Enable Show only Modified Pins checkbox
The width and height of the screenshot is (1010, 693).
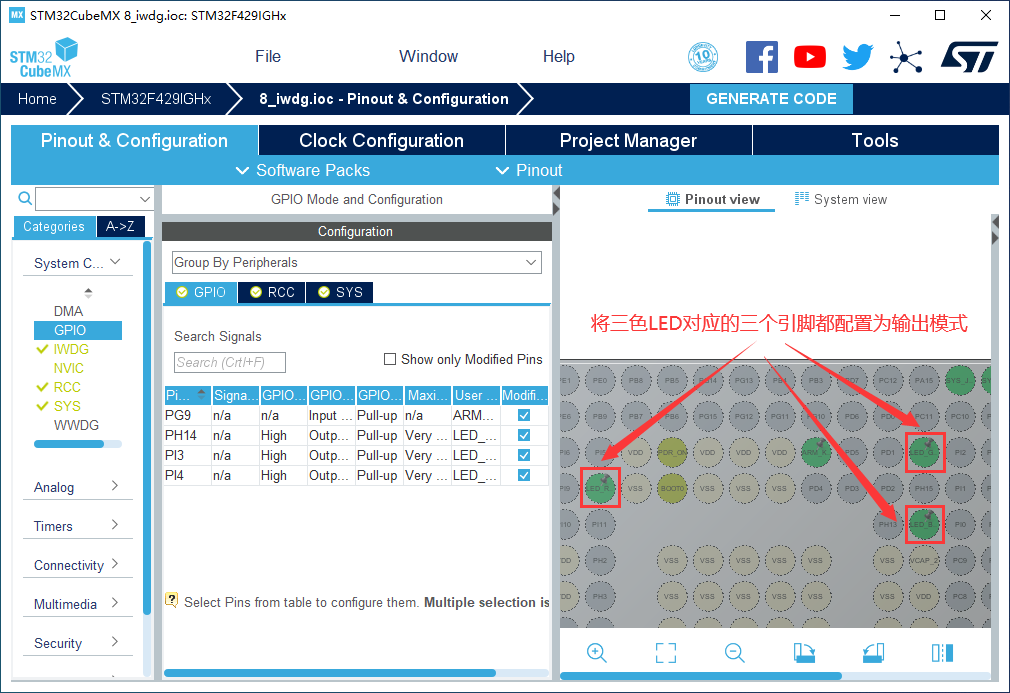[x=391, y=359]
